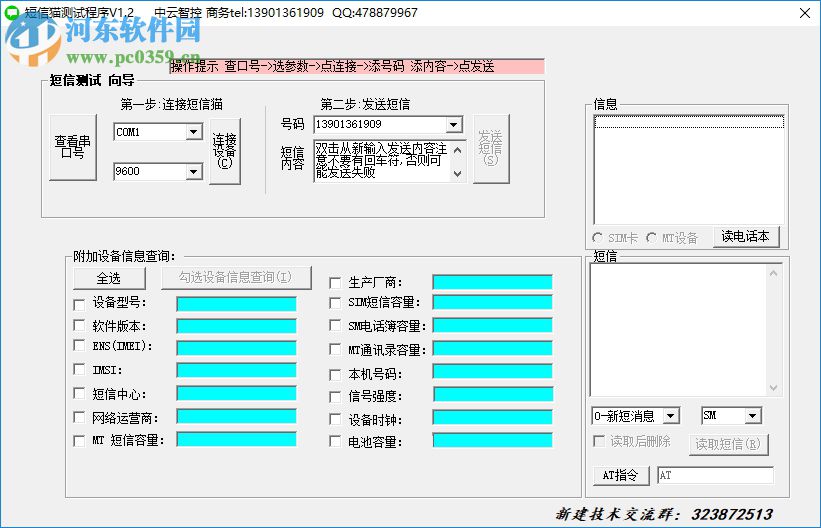Expand the phone number 13901361909 dropdown

pyautogui.click(x=453, y=125)
